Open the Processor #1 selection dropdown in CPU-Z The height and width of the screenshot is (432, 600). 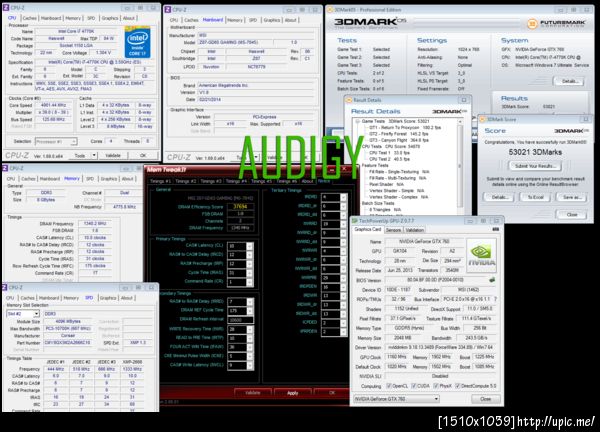[56, 142]
